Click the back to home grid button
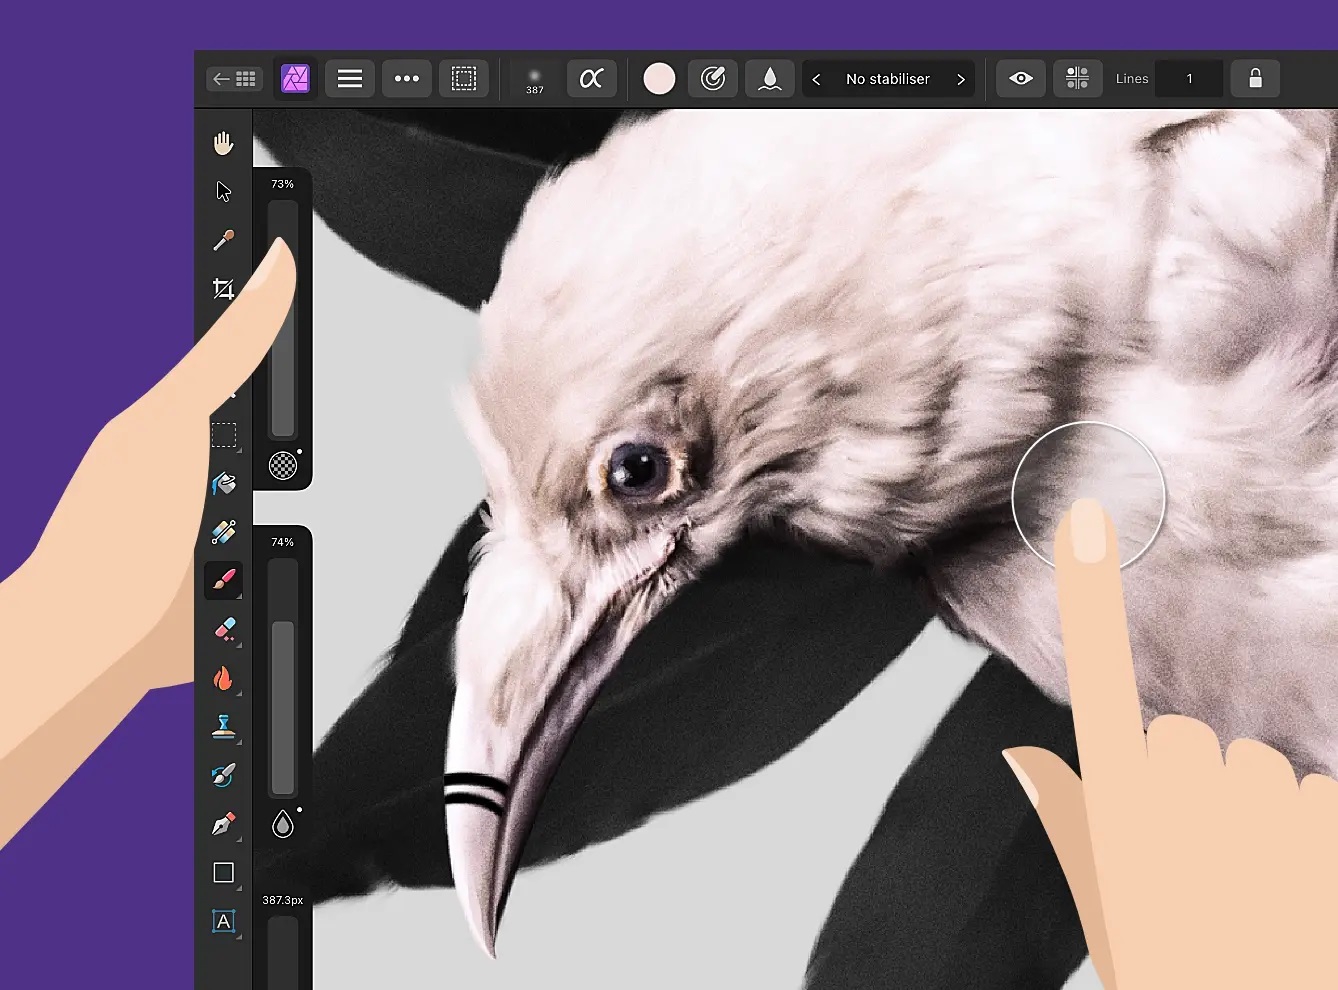 (235, 79)
